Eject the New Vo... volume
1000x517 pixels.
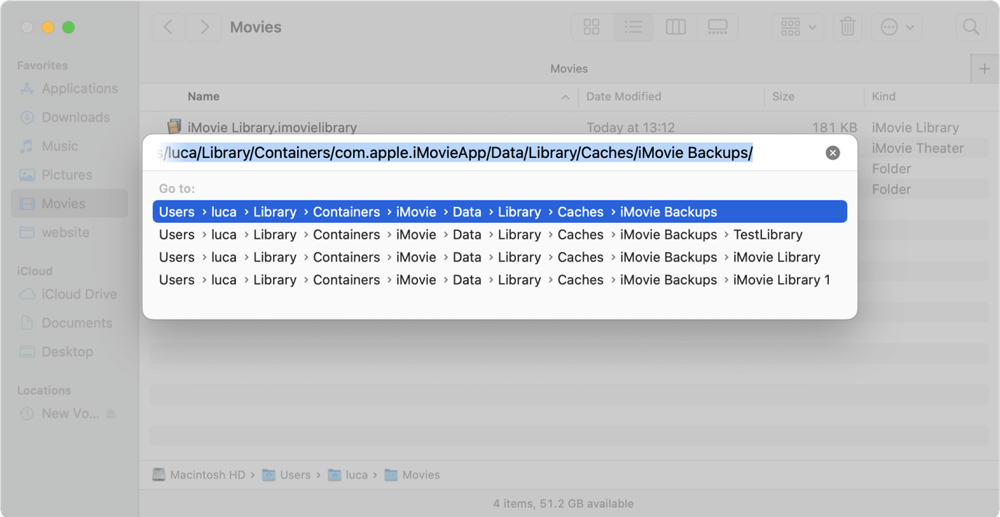111,413
